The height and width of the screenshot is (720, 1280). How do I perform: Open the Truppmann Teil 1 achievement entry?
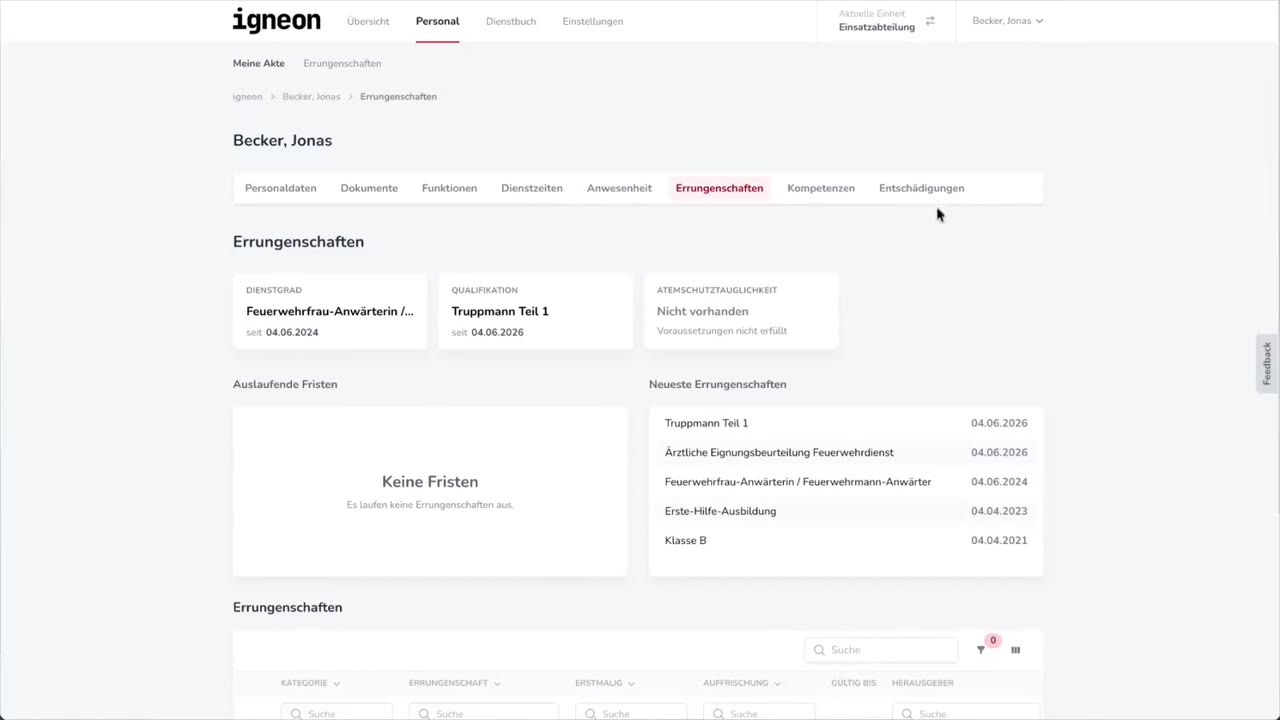tap(846, 423)
